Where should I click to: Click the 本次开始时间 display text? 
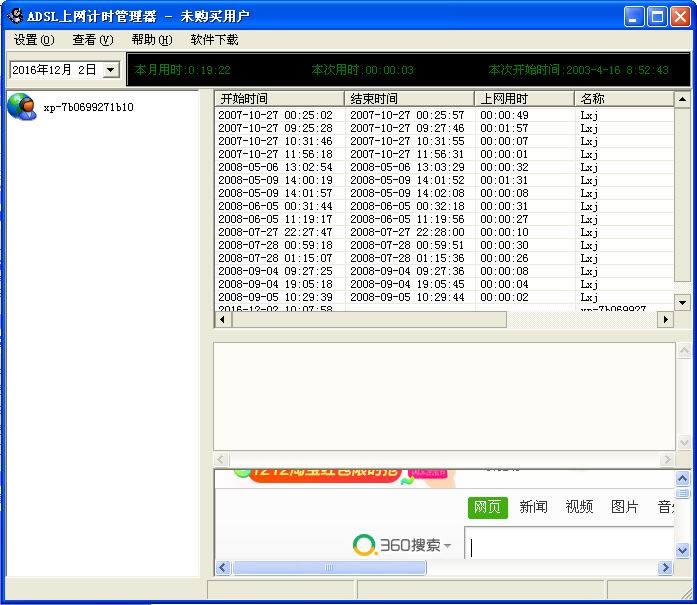click(578, 70)
